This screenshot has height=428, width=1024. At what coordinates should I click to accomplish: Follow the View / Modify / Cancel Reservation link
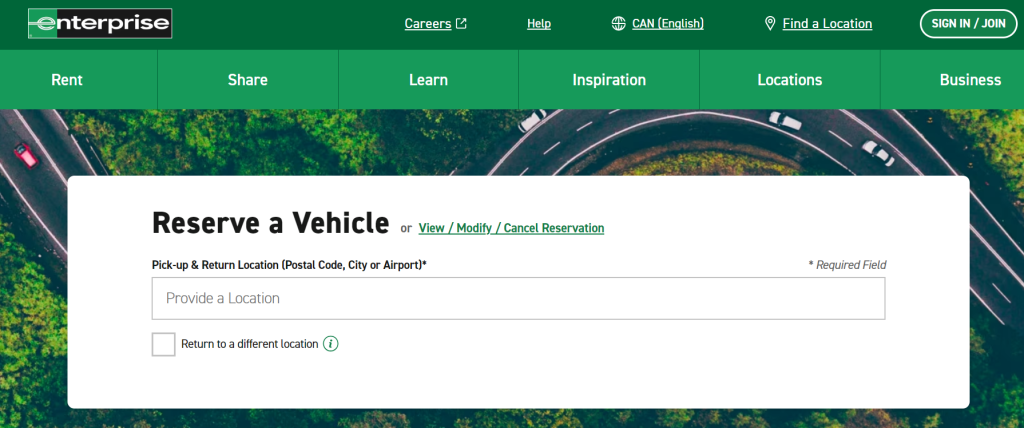[511, 228]
